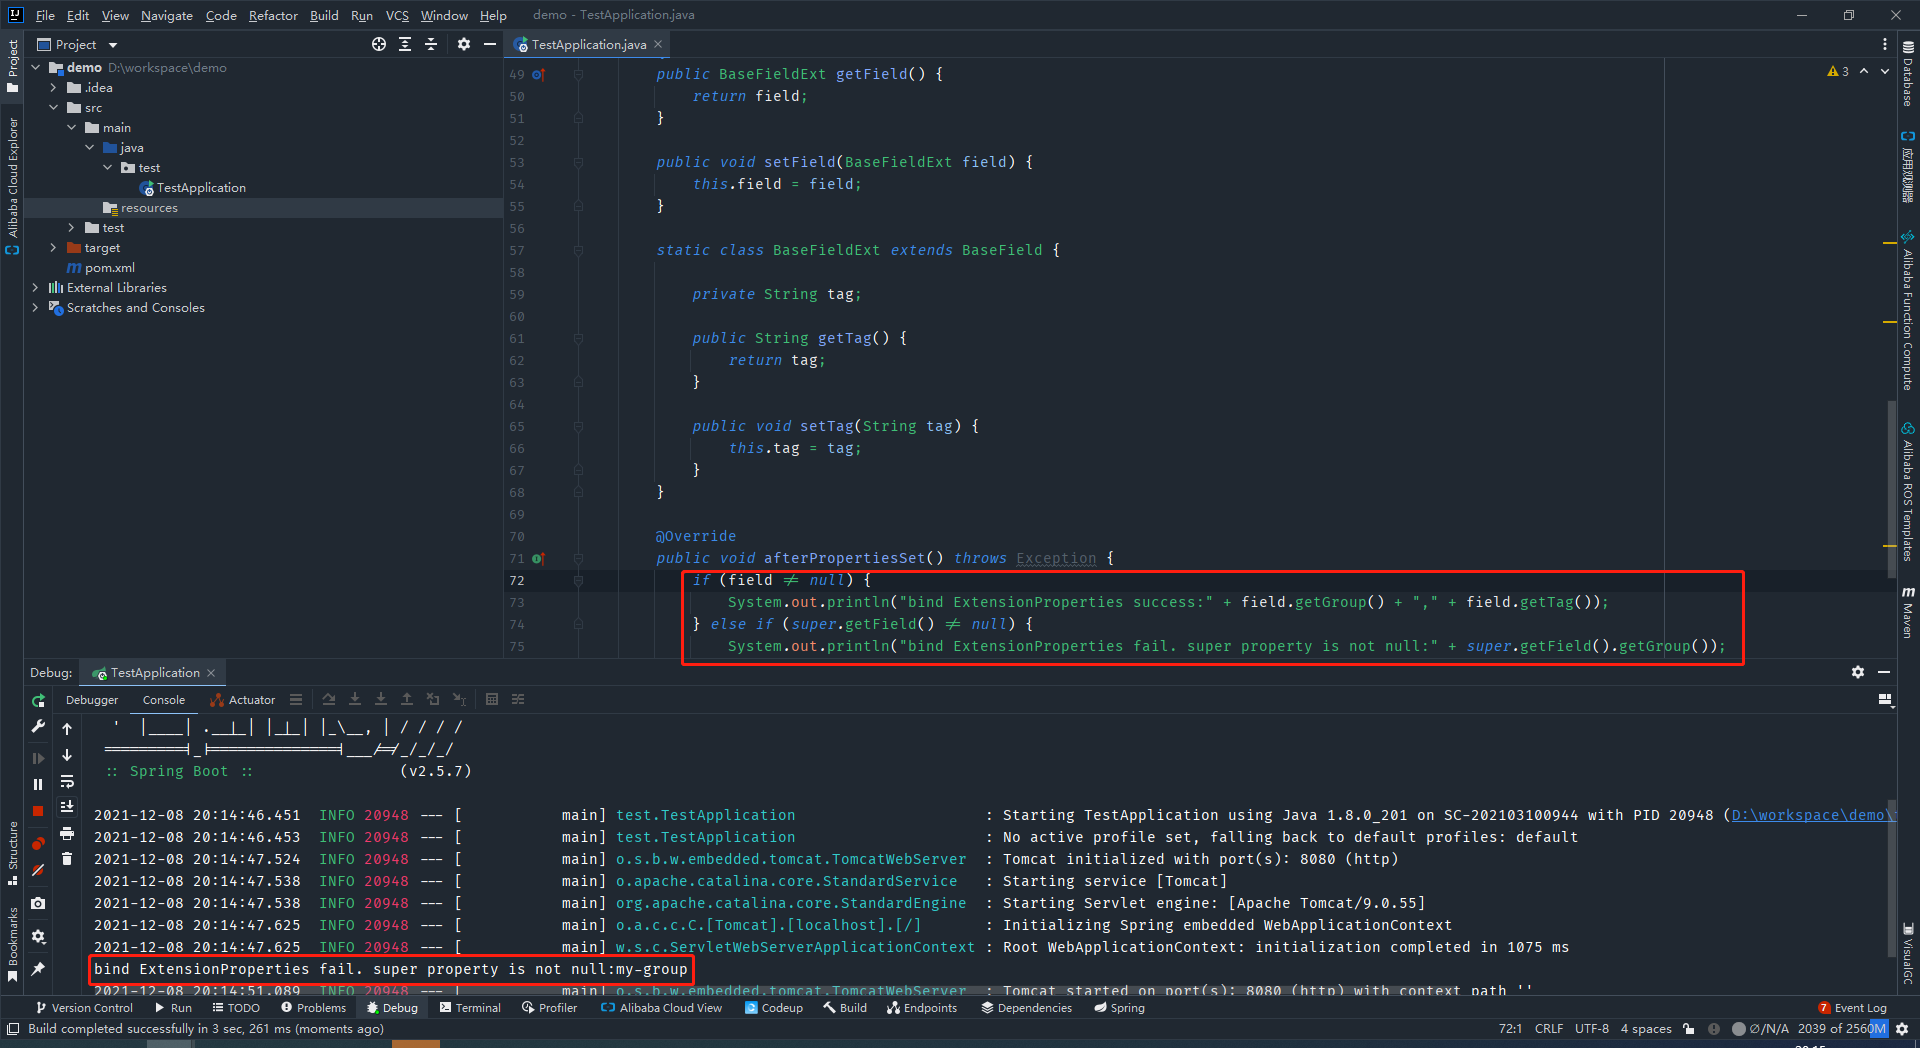Change line separator CRLF in status bar
This screenshot has width=1920, height=1048.
tap(1549, 1029)
